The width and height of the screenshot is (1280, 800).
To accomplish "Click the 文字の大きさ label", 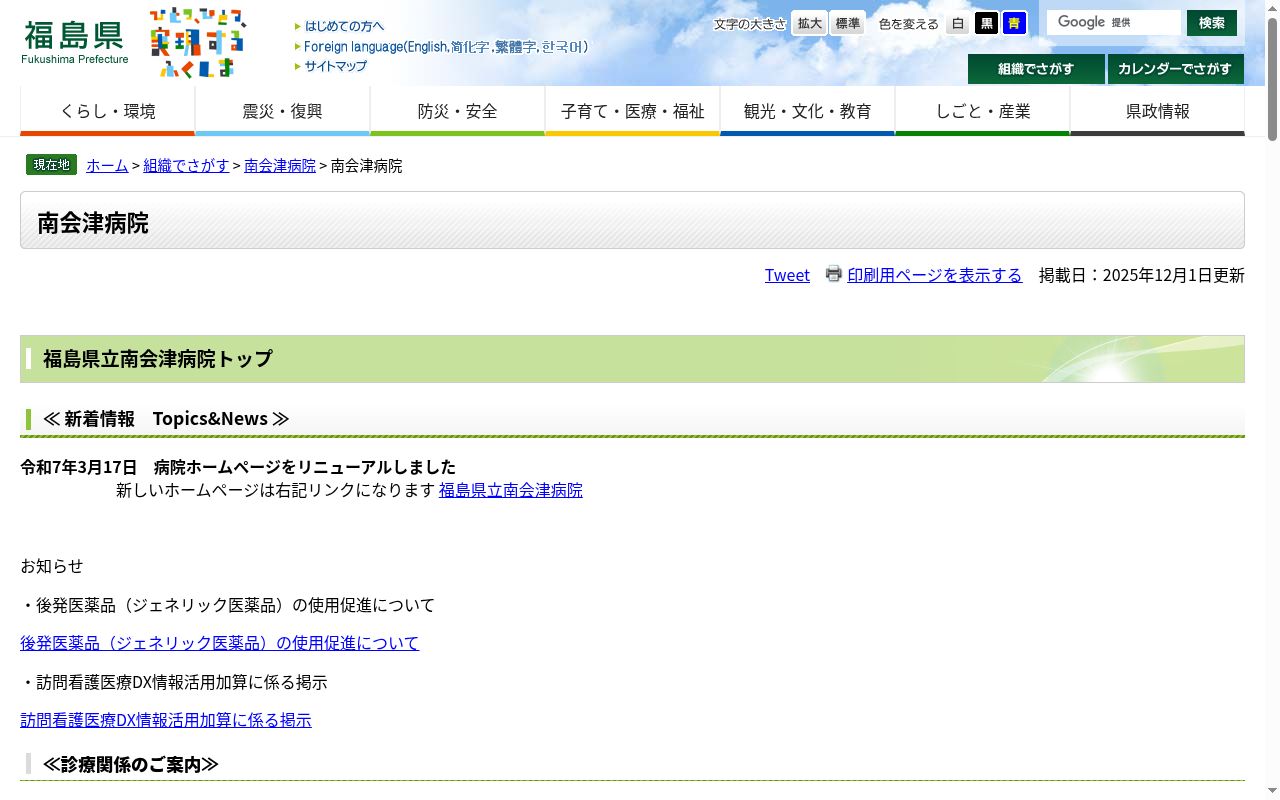I will pyautogui.click(x=750, y=24).
